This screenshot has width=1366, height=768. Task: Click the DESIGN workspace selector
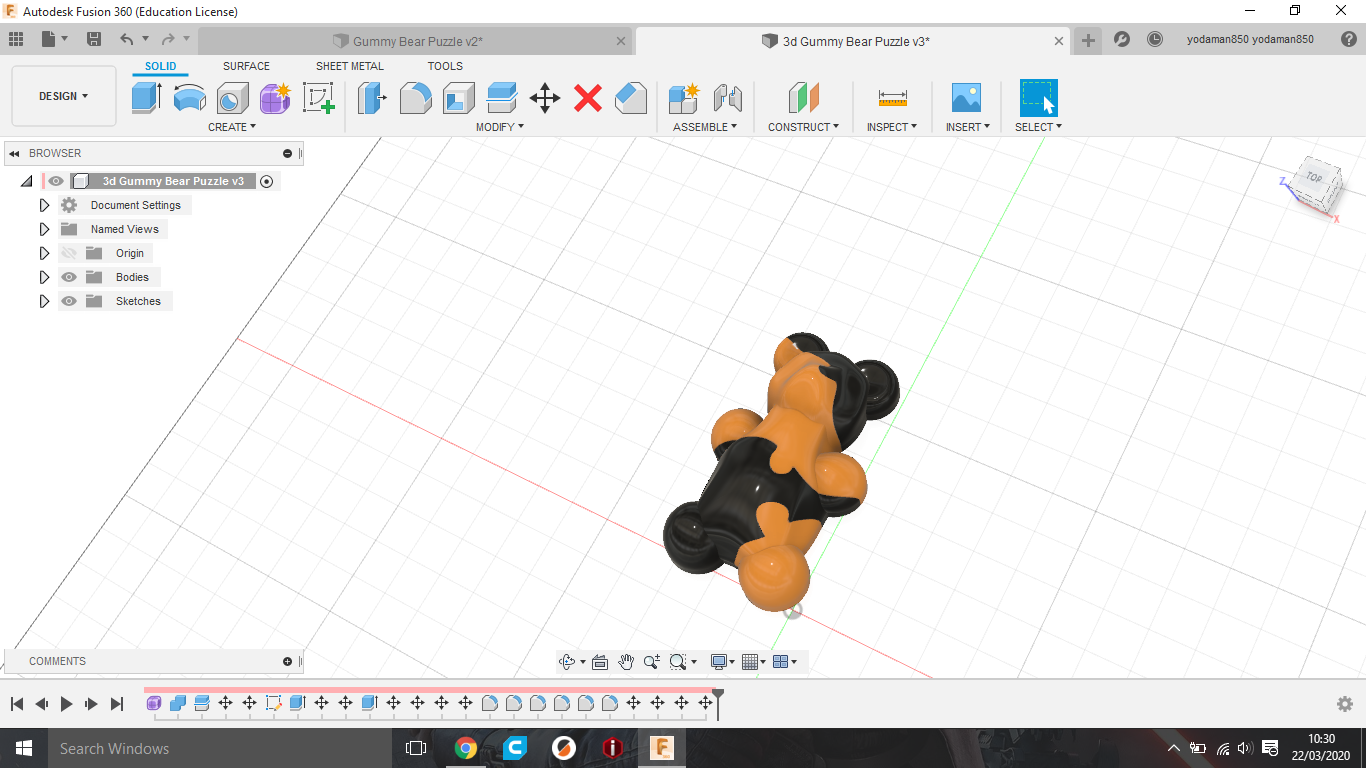tap(63, 96)
